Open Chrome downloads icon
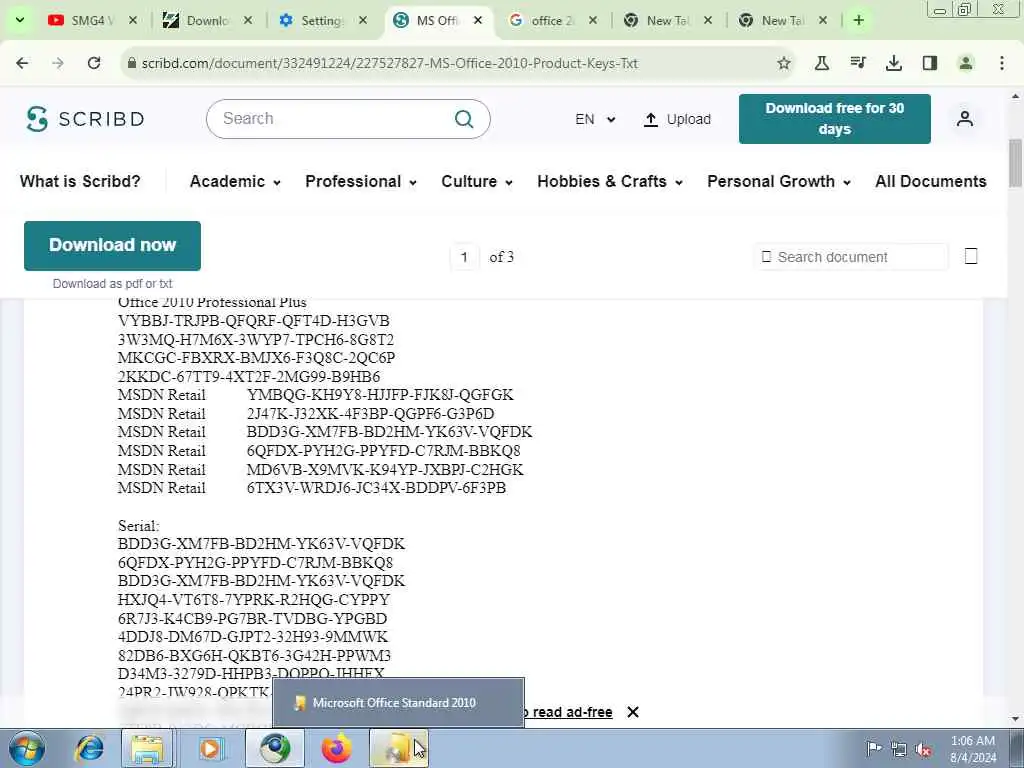Screen dimensions: 1024x768 (x=894, y=63)
